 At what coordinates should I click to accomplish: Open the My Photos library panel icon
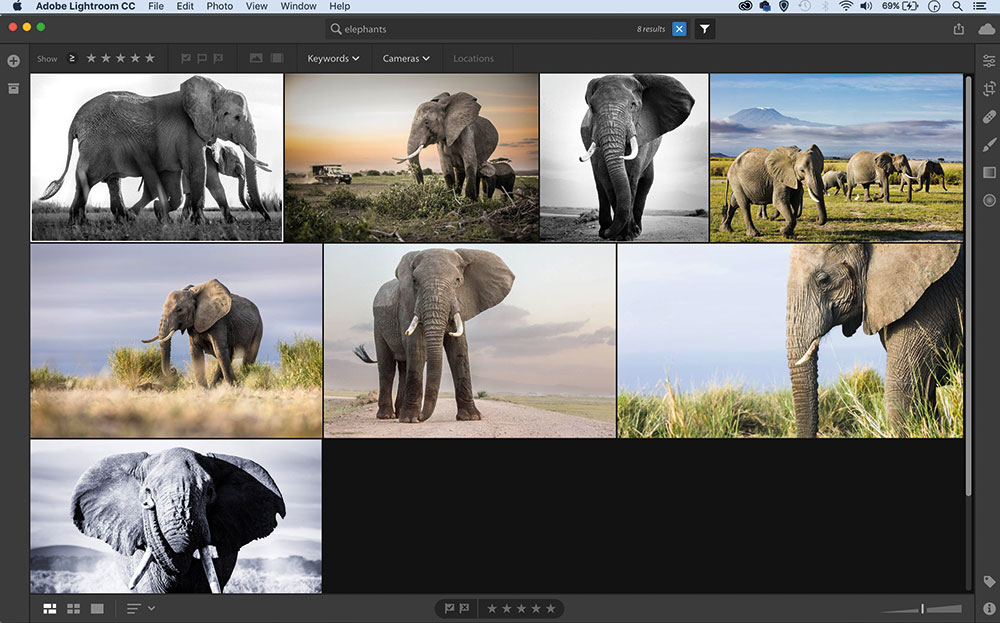(x=13, y=89)
